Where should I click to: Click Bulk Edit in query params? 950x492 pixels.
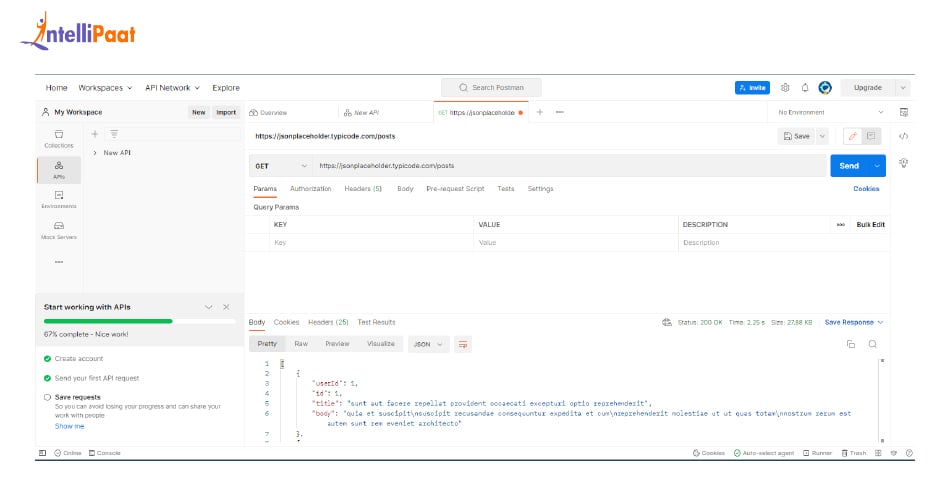point(871,225)
